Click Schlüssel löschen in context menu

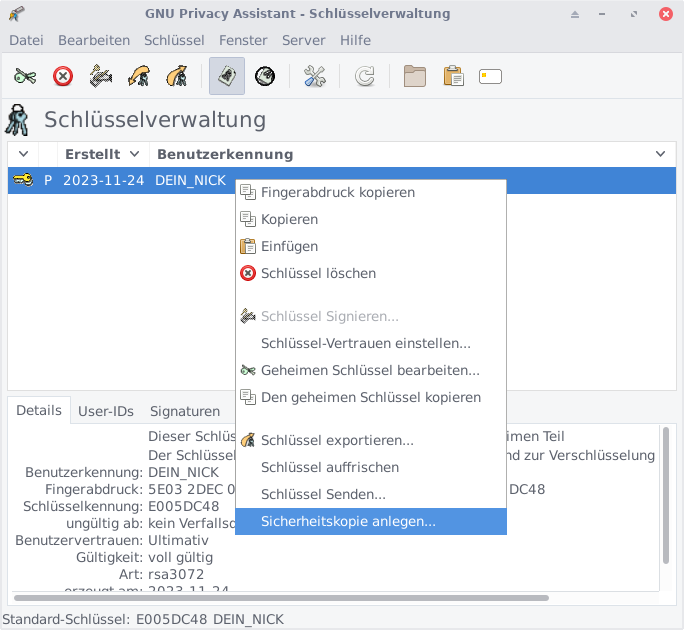point(318,273)
